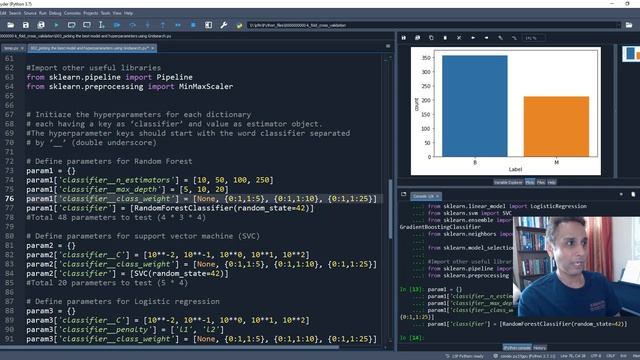Click the 'Pipeline' word on line 63
The width and height of the screenshot is (640, 360).
(x=174, y=77)
